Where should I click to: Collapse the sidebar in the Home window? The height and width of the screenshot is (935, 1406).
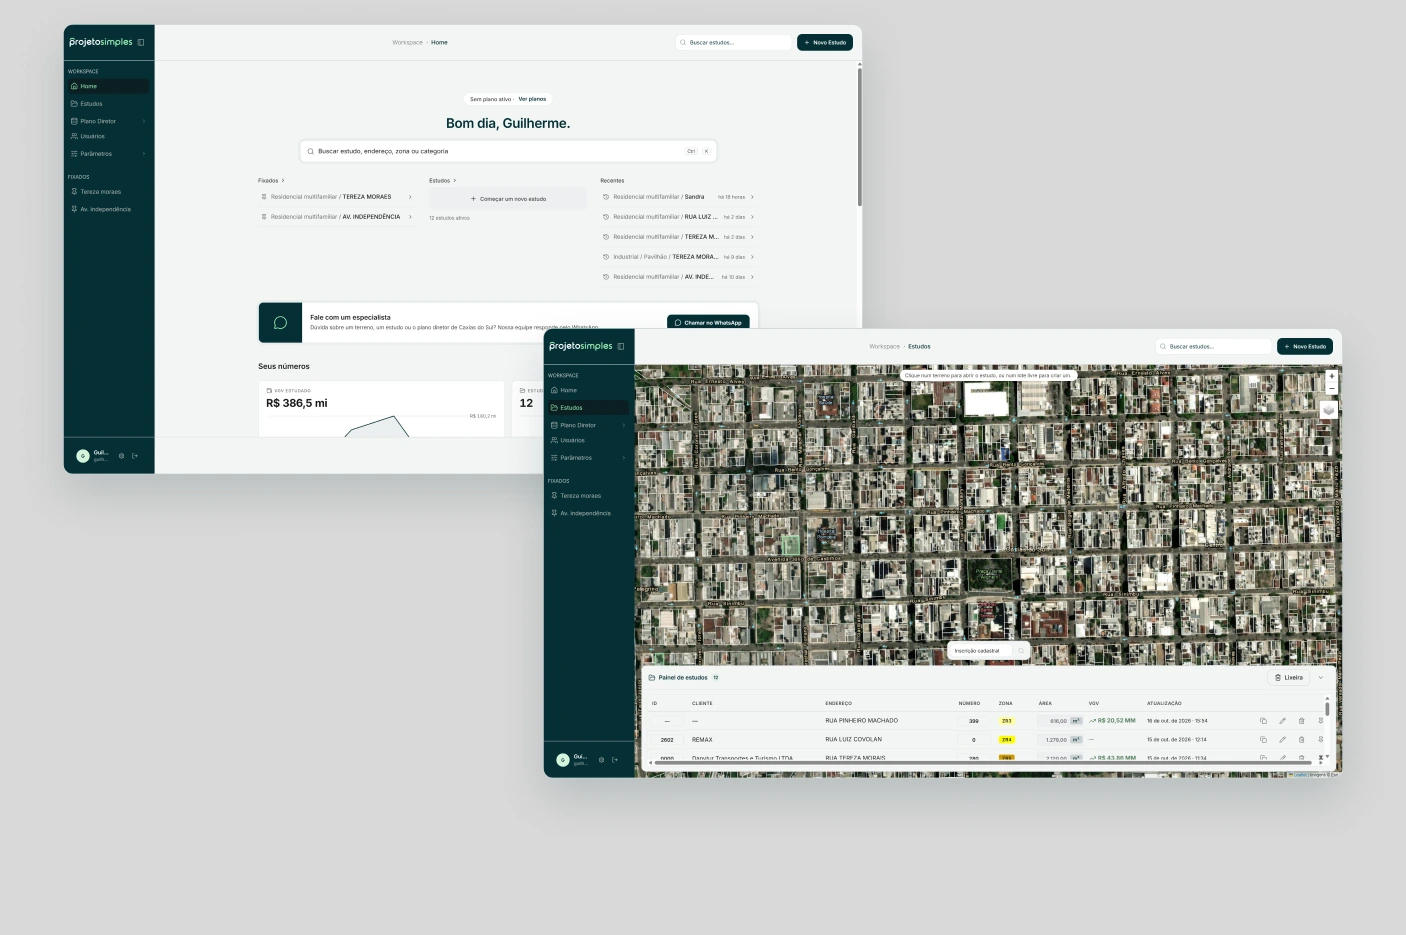point(141,42)
